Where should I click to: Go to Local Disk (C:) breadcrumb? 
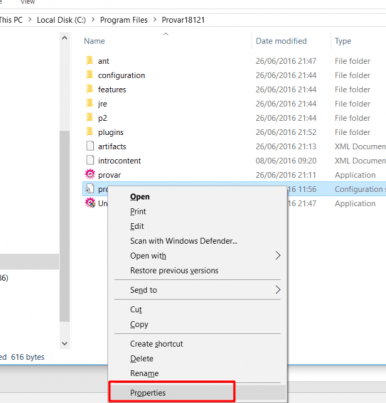point(61,20)
